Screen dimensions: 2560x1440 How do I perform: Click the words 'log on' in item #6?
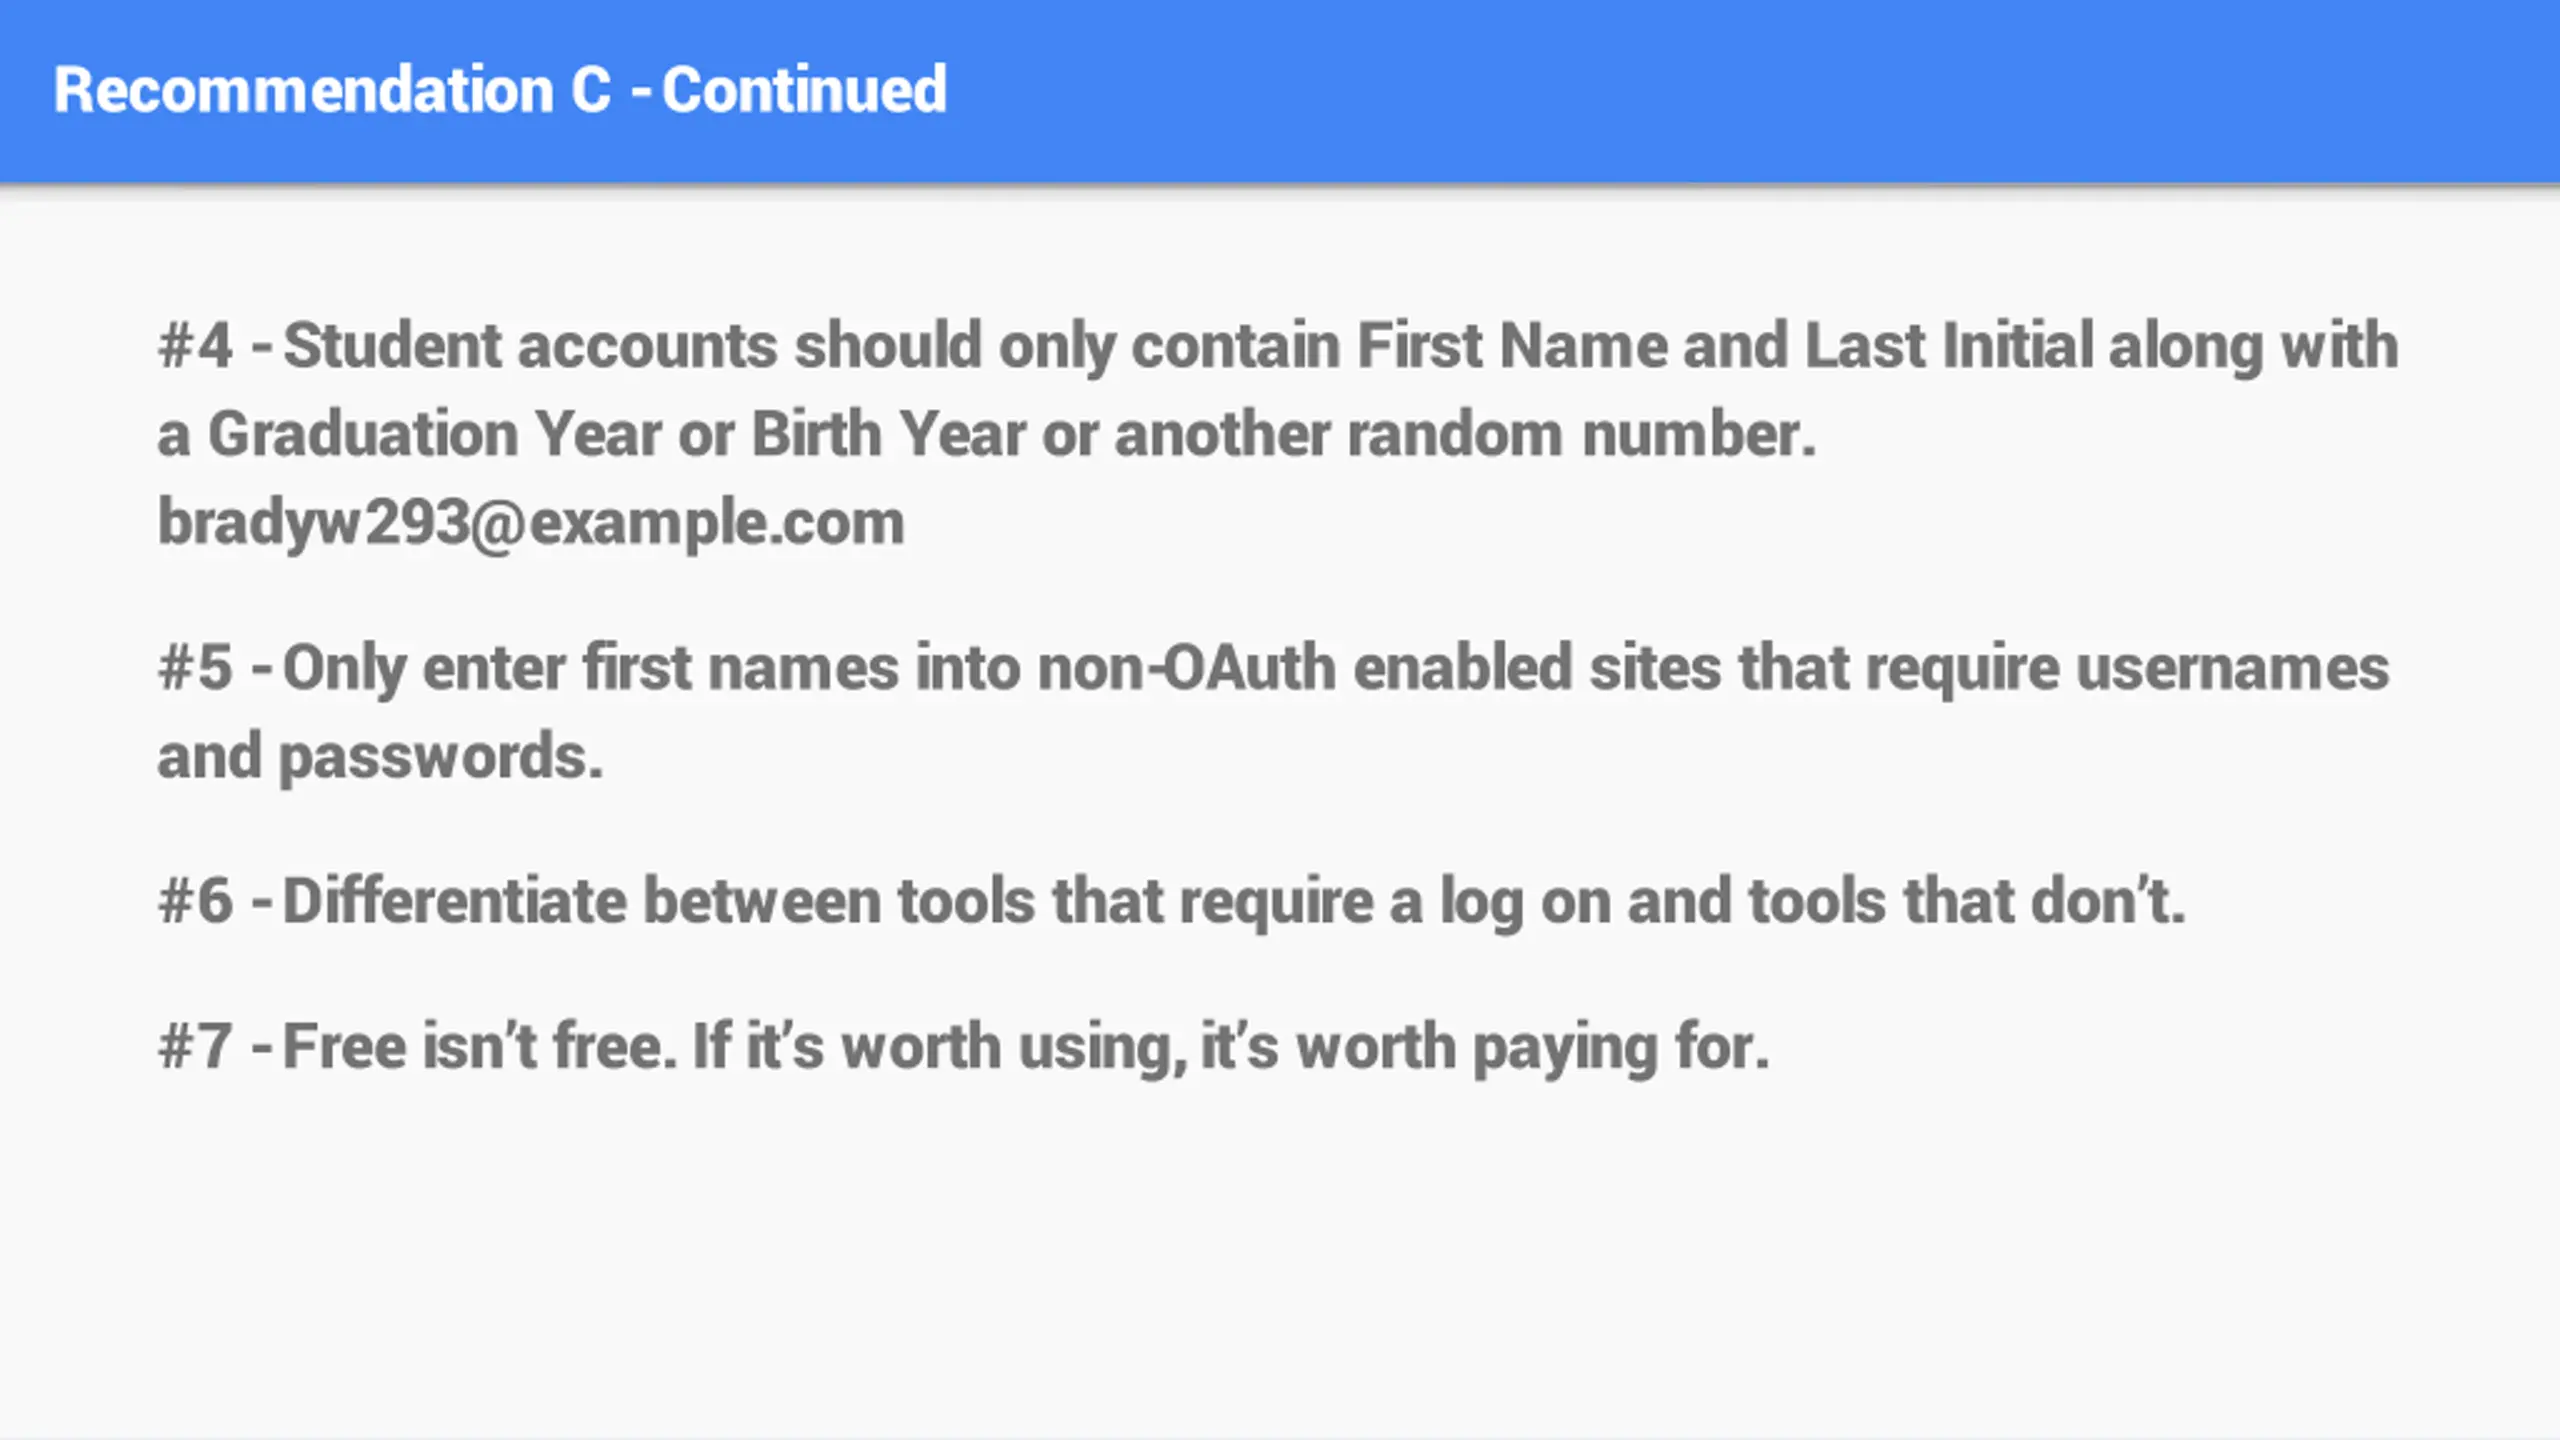[x=1531, y=903]
